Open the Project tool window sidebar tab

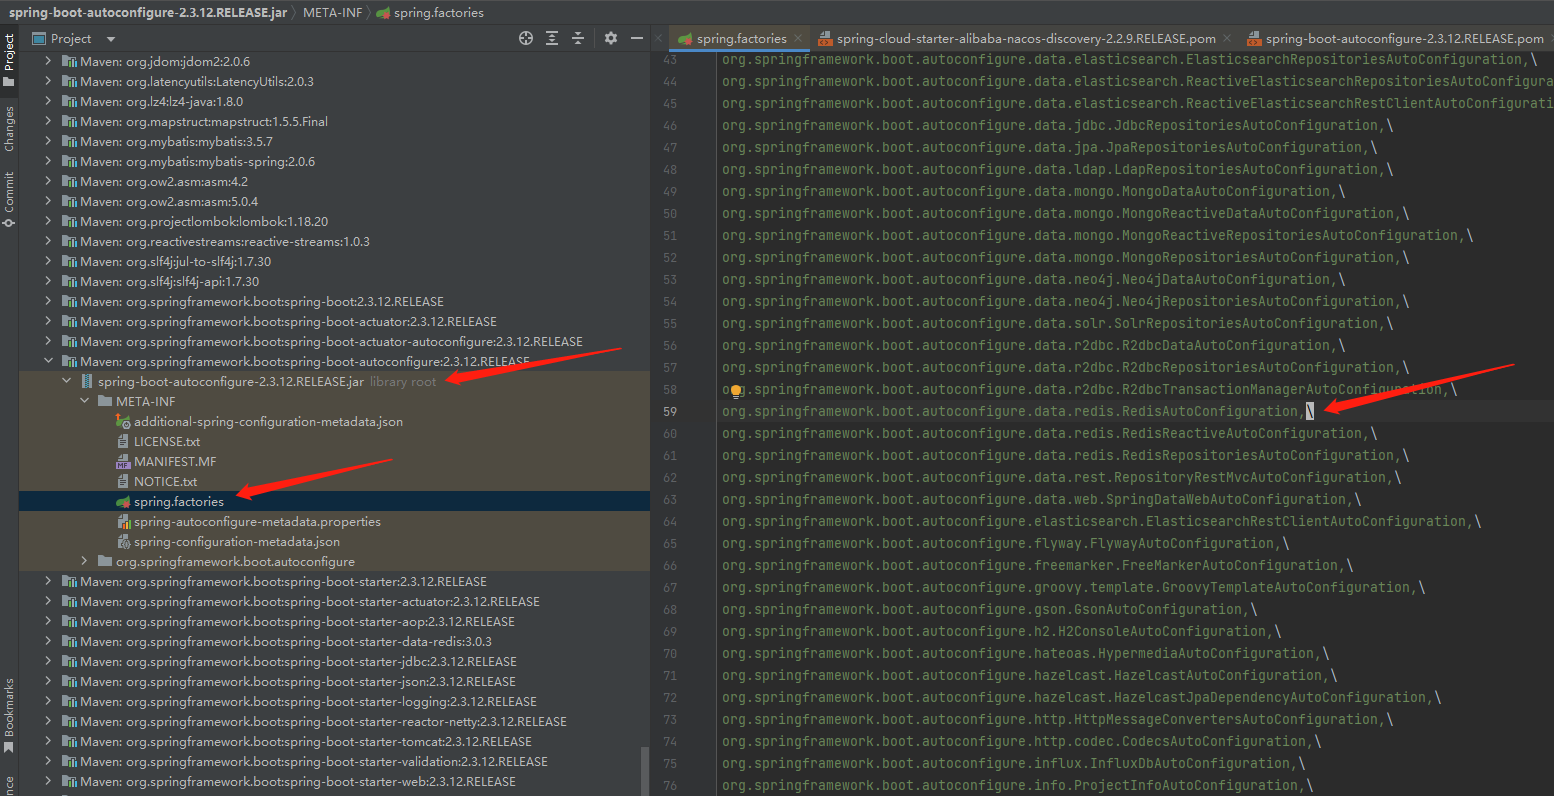pos(9,60)
